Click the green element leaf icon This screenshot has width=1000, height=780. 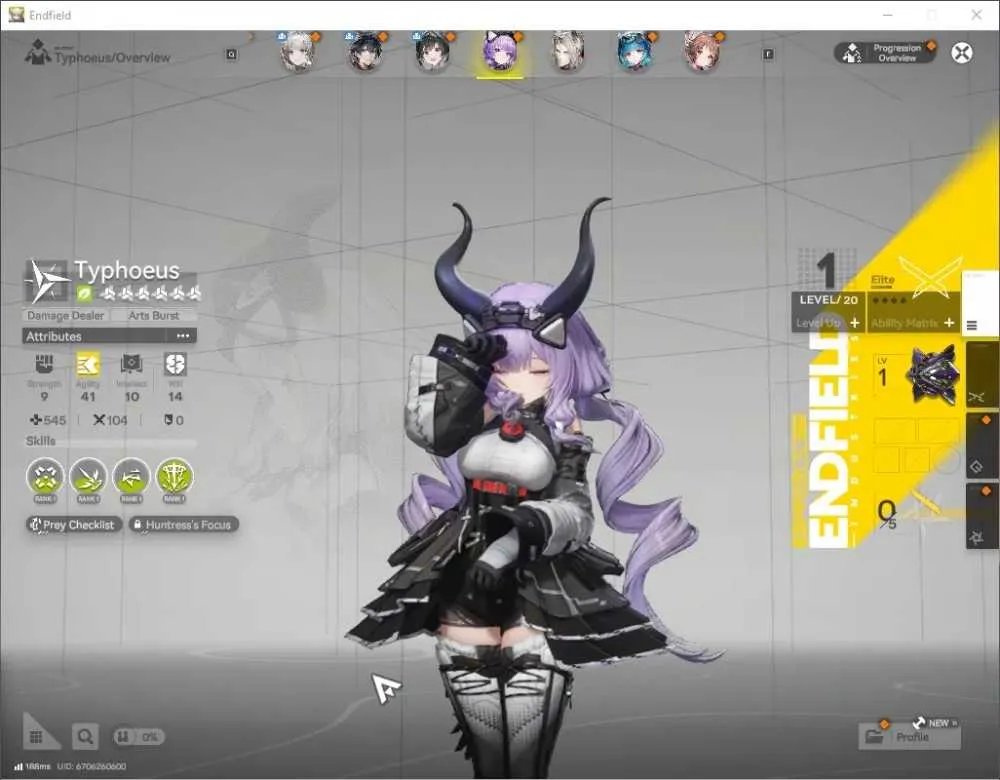[x=84, y=294]
